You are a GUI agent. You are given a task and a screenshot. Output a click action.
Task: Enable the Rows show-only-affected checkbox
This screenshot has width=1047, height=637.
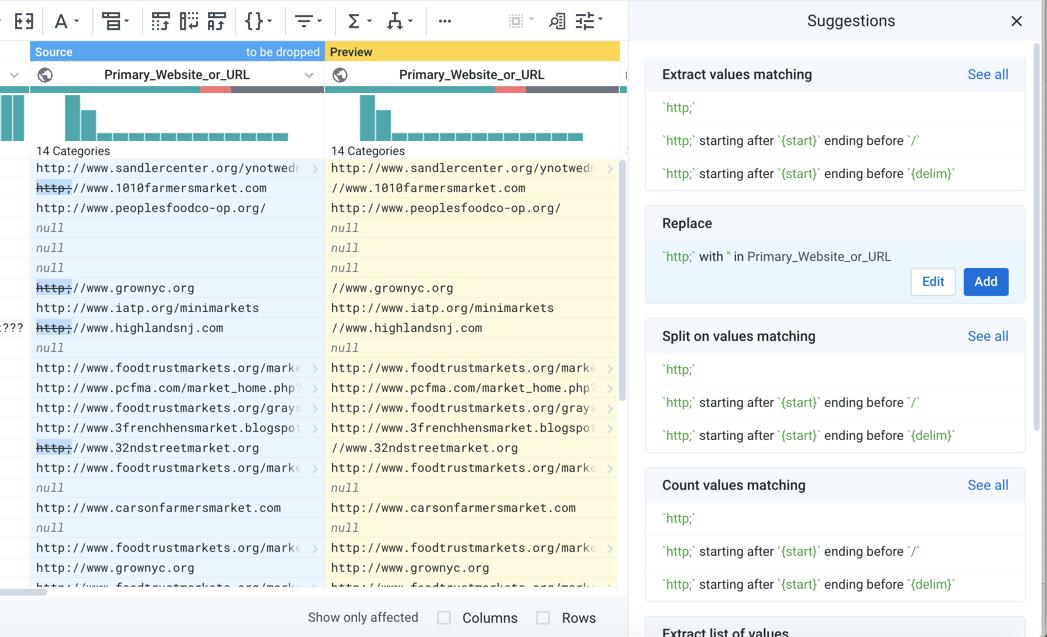coord(543,618)
